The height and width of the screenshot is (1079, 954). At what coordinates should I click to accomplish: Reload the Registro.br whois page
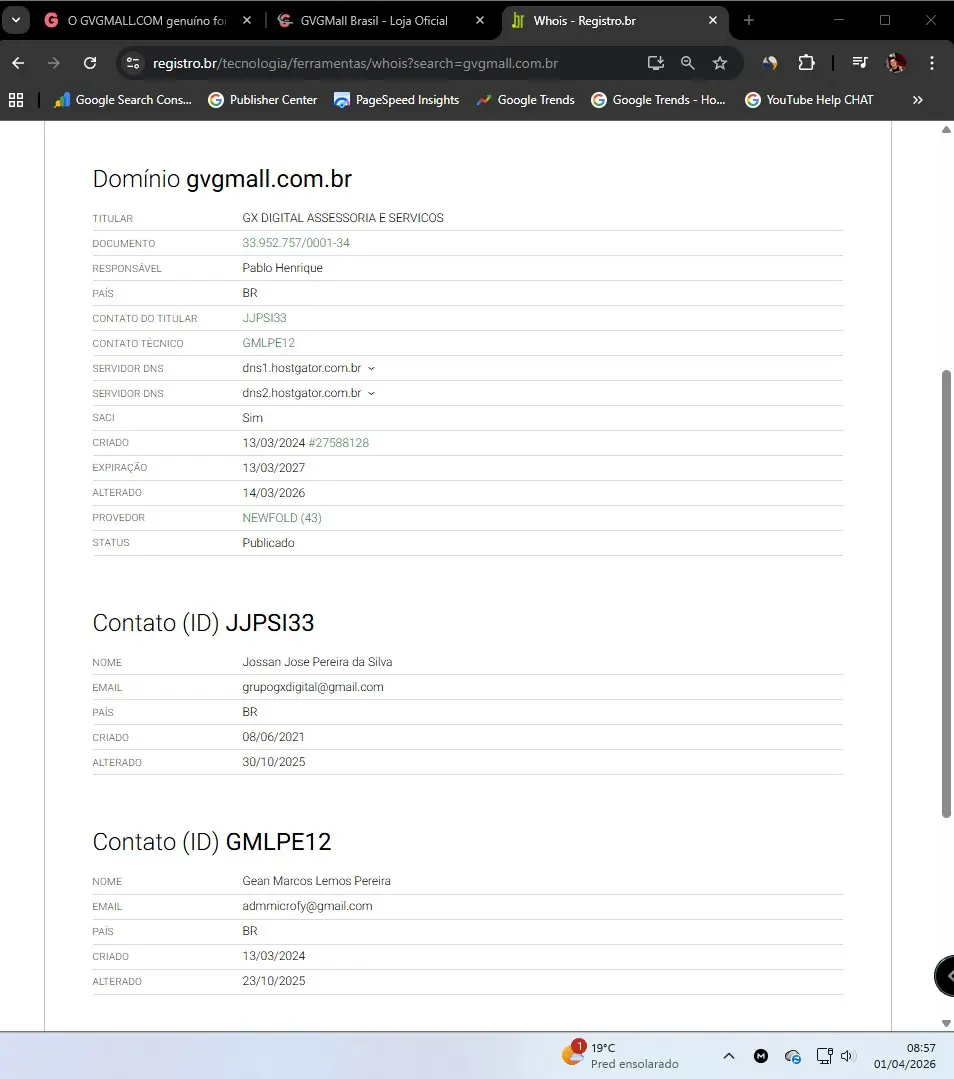coord(90,63)
